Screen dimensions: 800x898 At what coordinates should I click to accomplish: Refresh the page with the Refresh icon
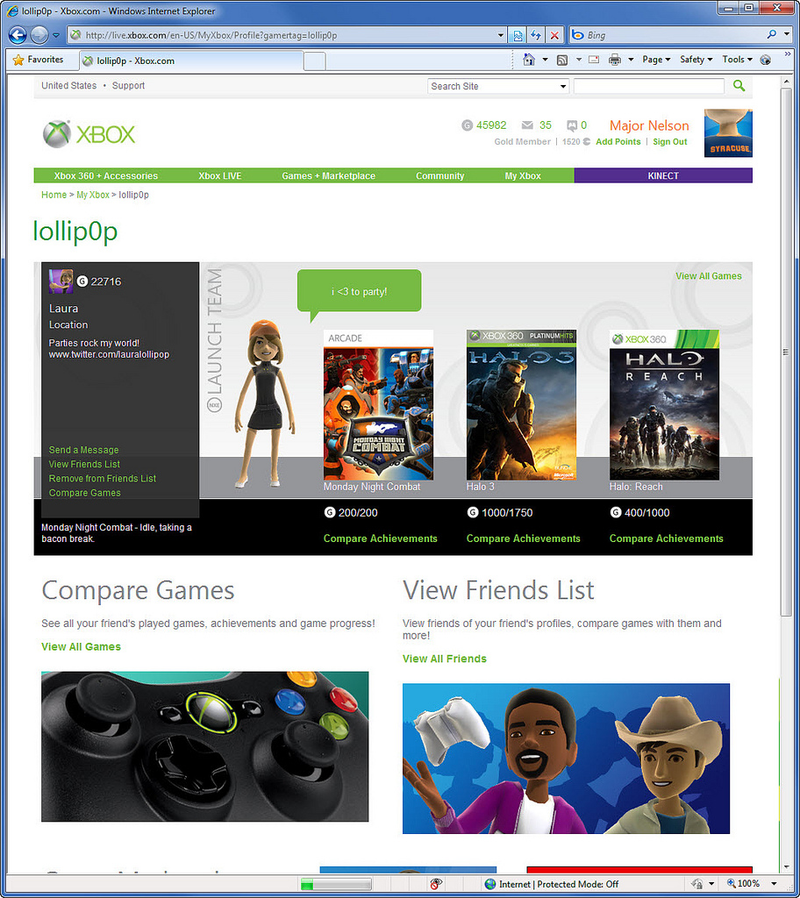coord(536,35)
